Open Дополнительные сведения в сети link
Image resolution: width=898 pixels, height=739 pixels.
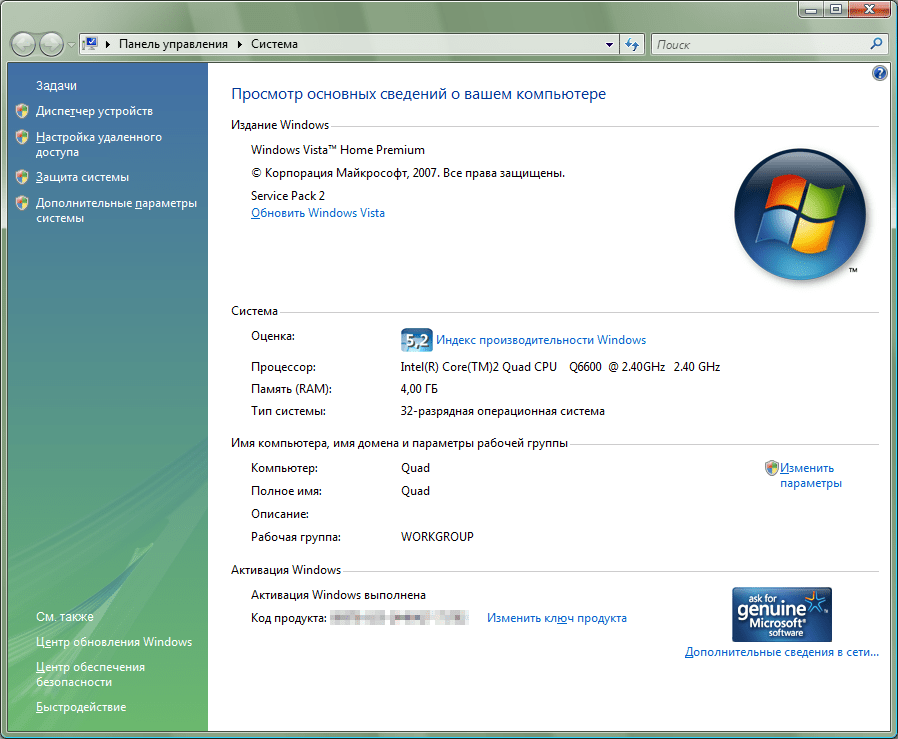point(782,652)
